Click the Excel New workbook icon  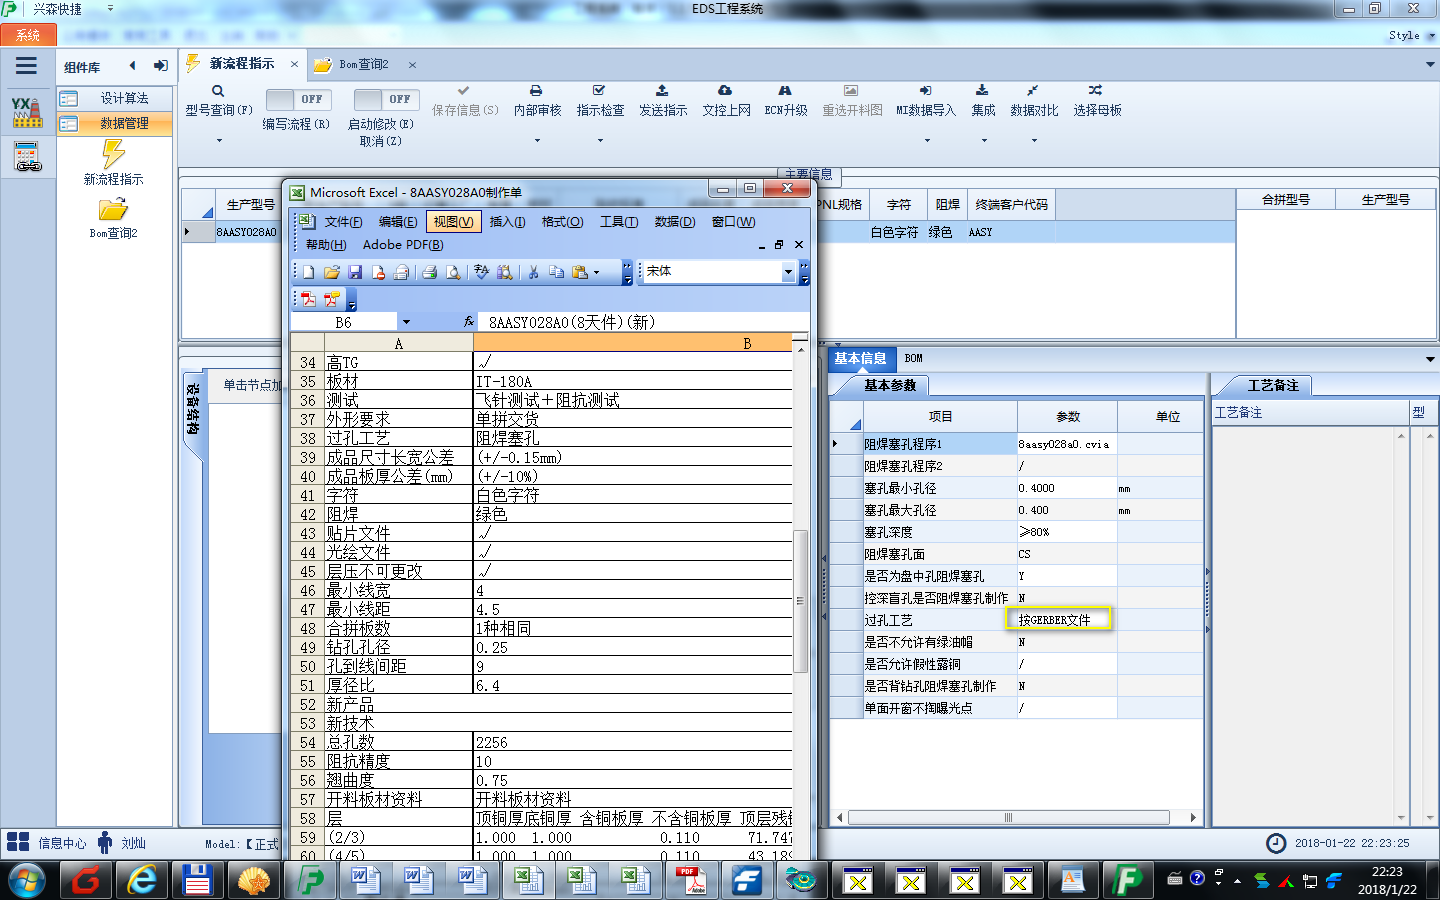(x=309, y=272)
